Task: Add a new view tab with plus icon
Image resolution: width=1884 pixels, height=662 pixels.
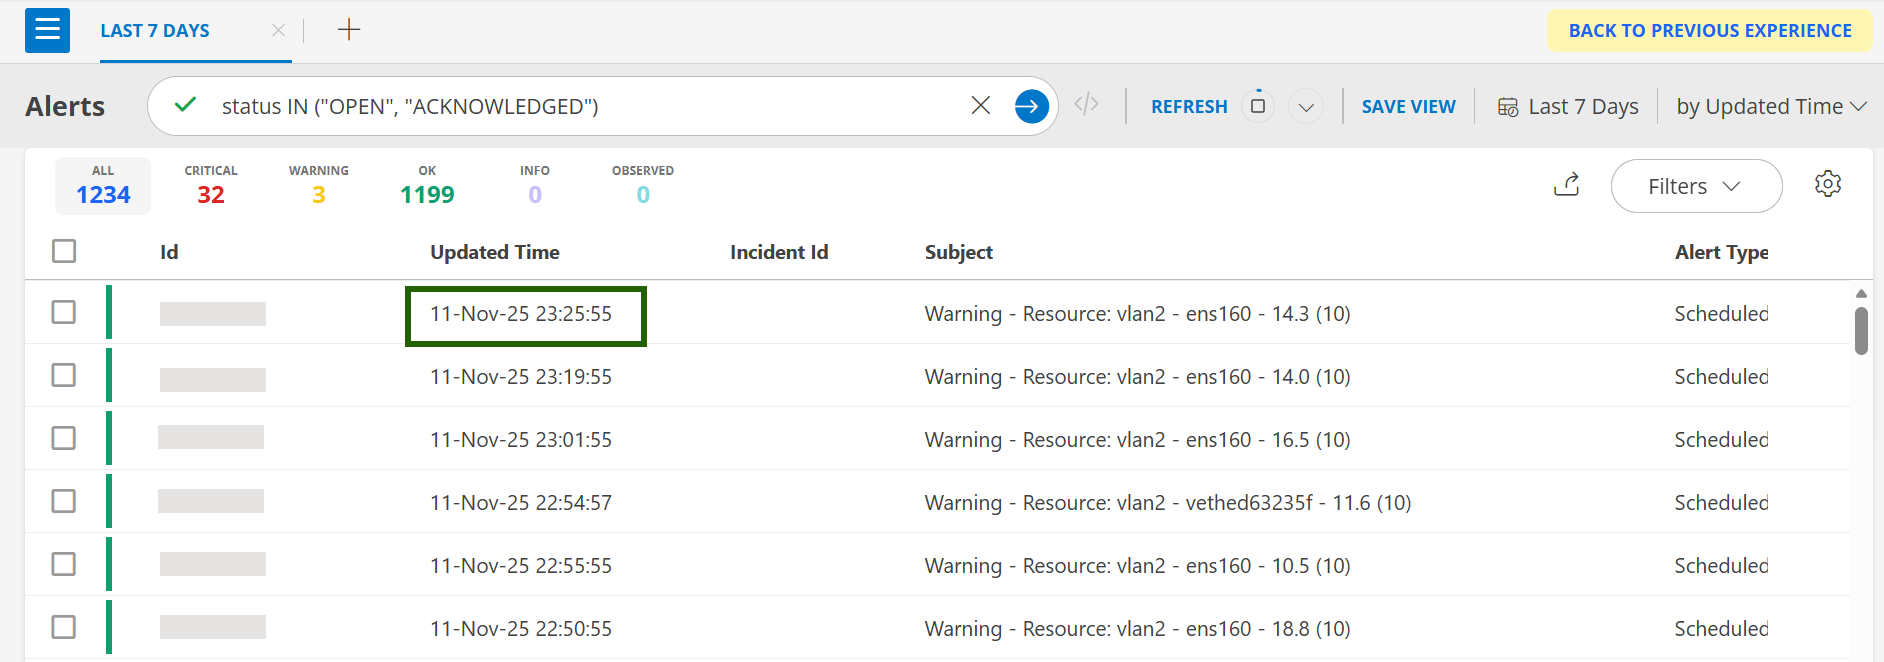Action: pyautogui.click(x=348, y=30)
